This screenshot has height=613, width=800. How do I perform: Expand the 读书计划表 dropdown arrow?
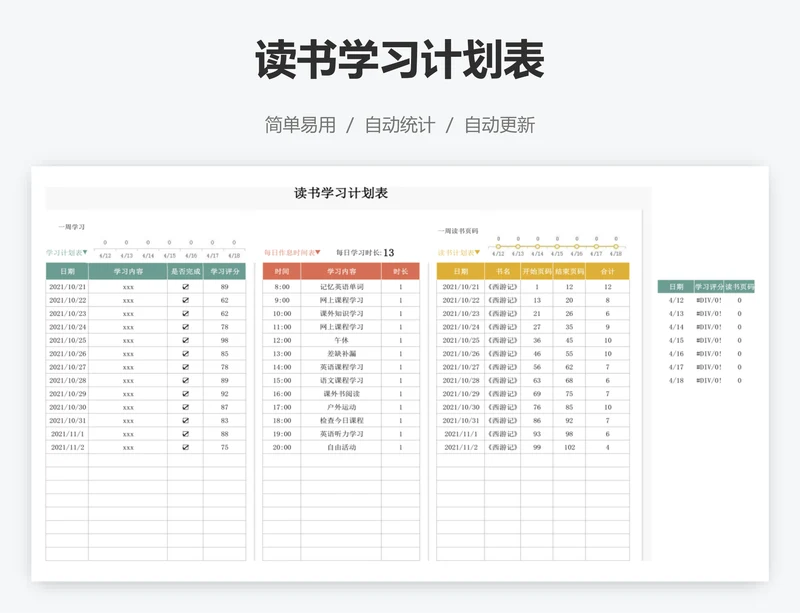click(x=476, y=253)
